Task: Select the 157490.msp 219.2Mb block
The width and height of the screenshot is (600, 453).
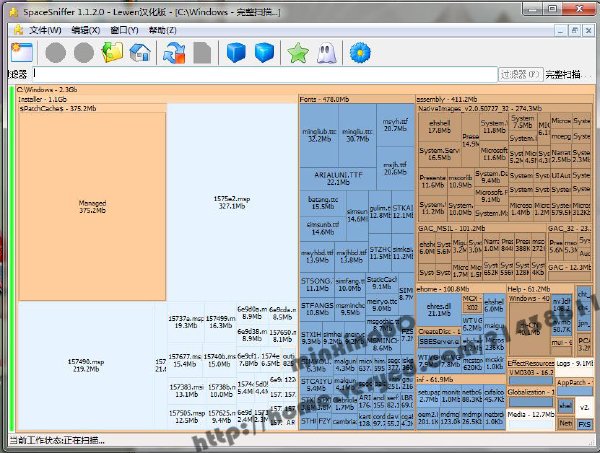Action: 86,365
